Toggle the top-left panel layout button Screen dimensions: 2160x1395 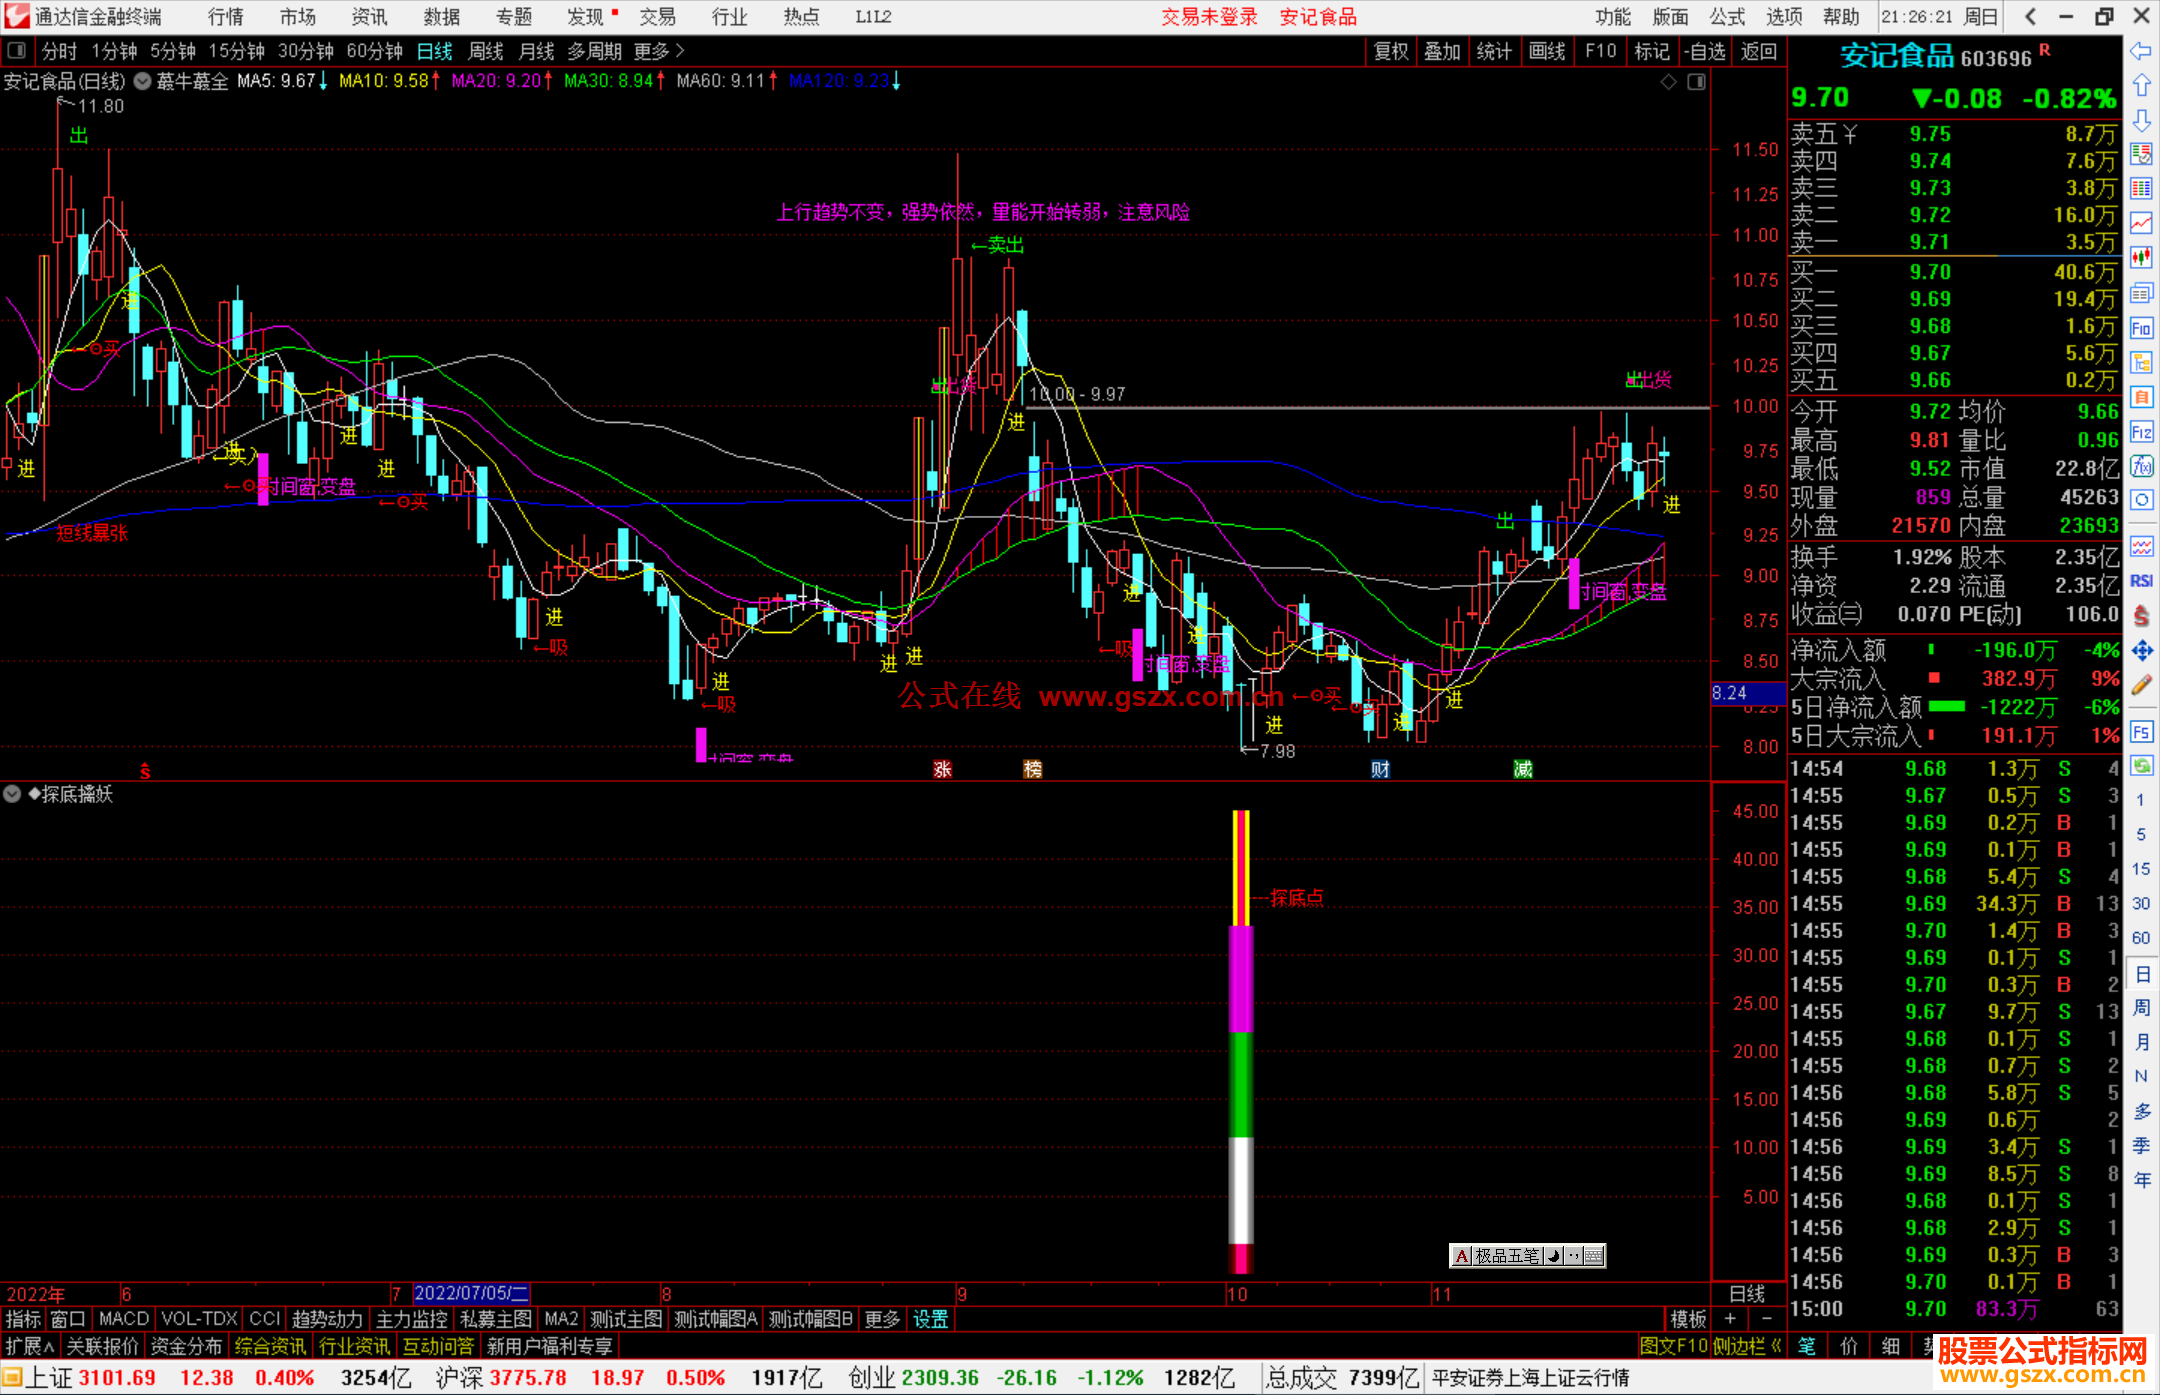16,51
